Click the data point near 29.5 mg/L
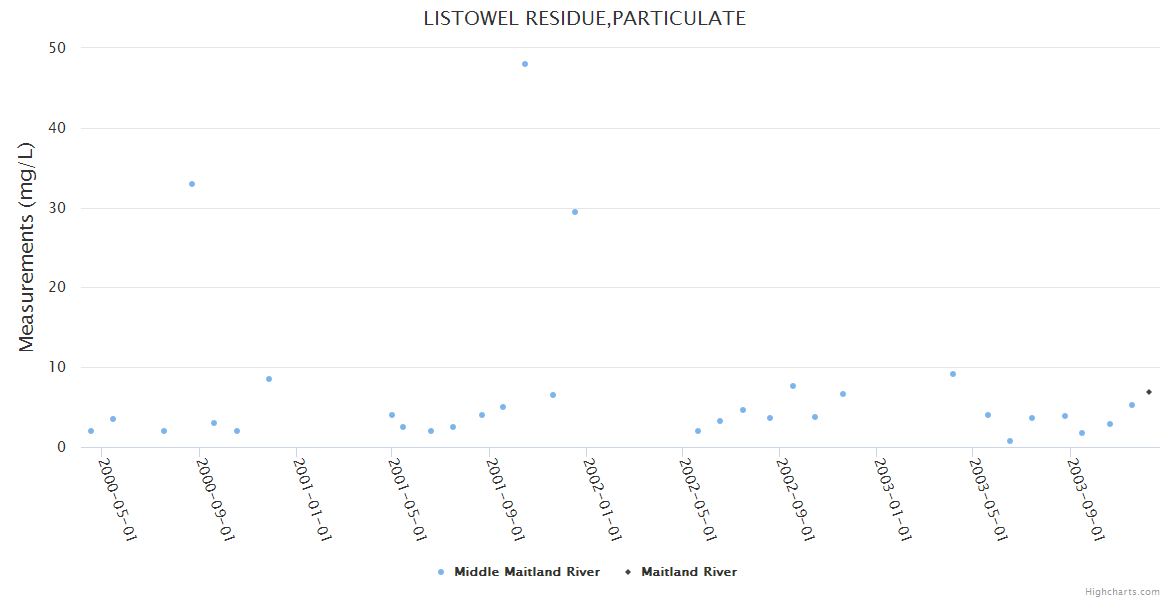Image resolution: width=1170 pixels, height=600 pixels. tap(575, 212)
